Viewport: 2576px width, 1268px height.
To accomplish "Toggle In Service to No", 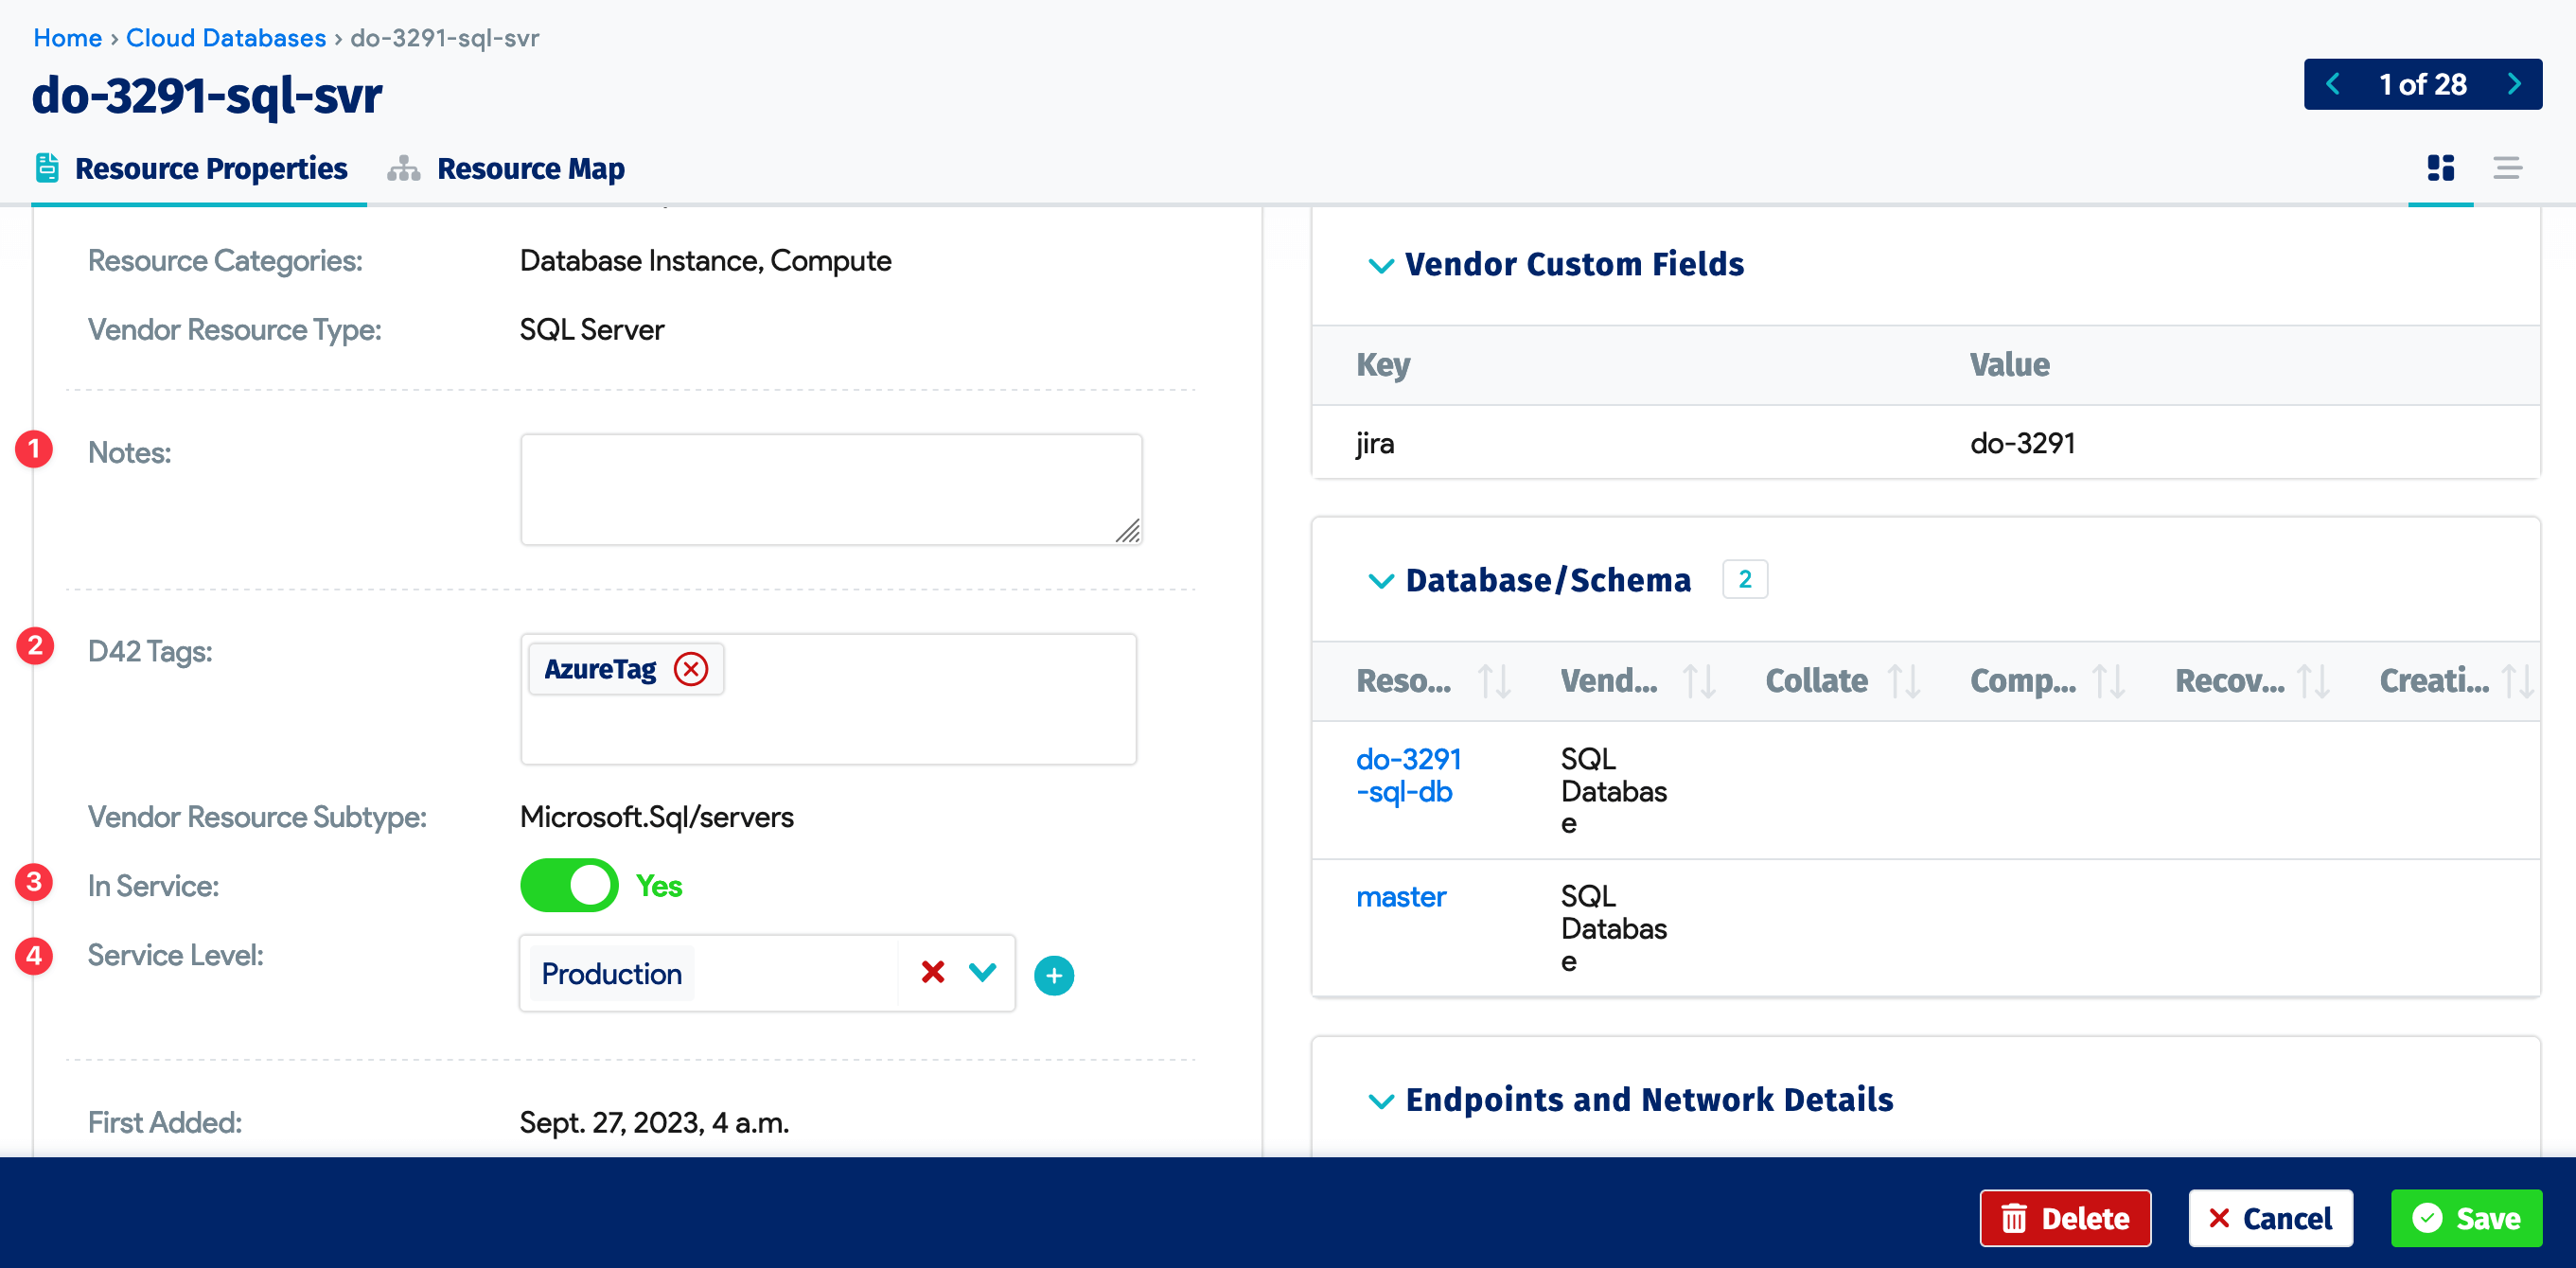I will [x=568, y=884].
